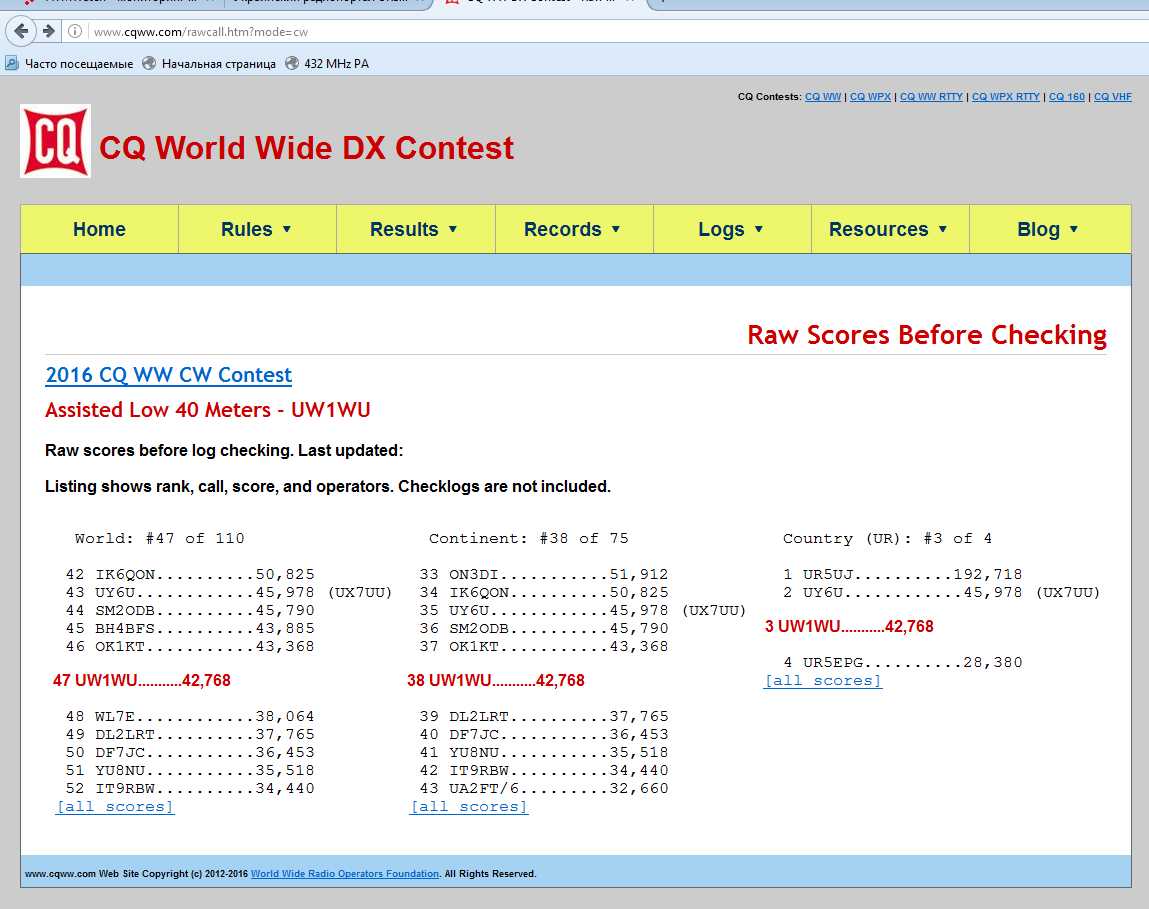The image size is (1149, 909).
Task: Open the CQ WPX RTTY link
Action: click(1006, 97)
